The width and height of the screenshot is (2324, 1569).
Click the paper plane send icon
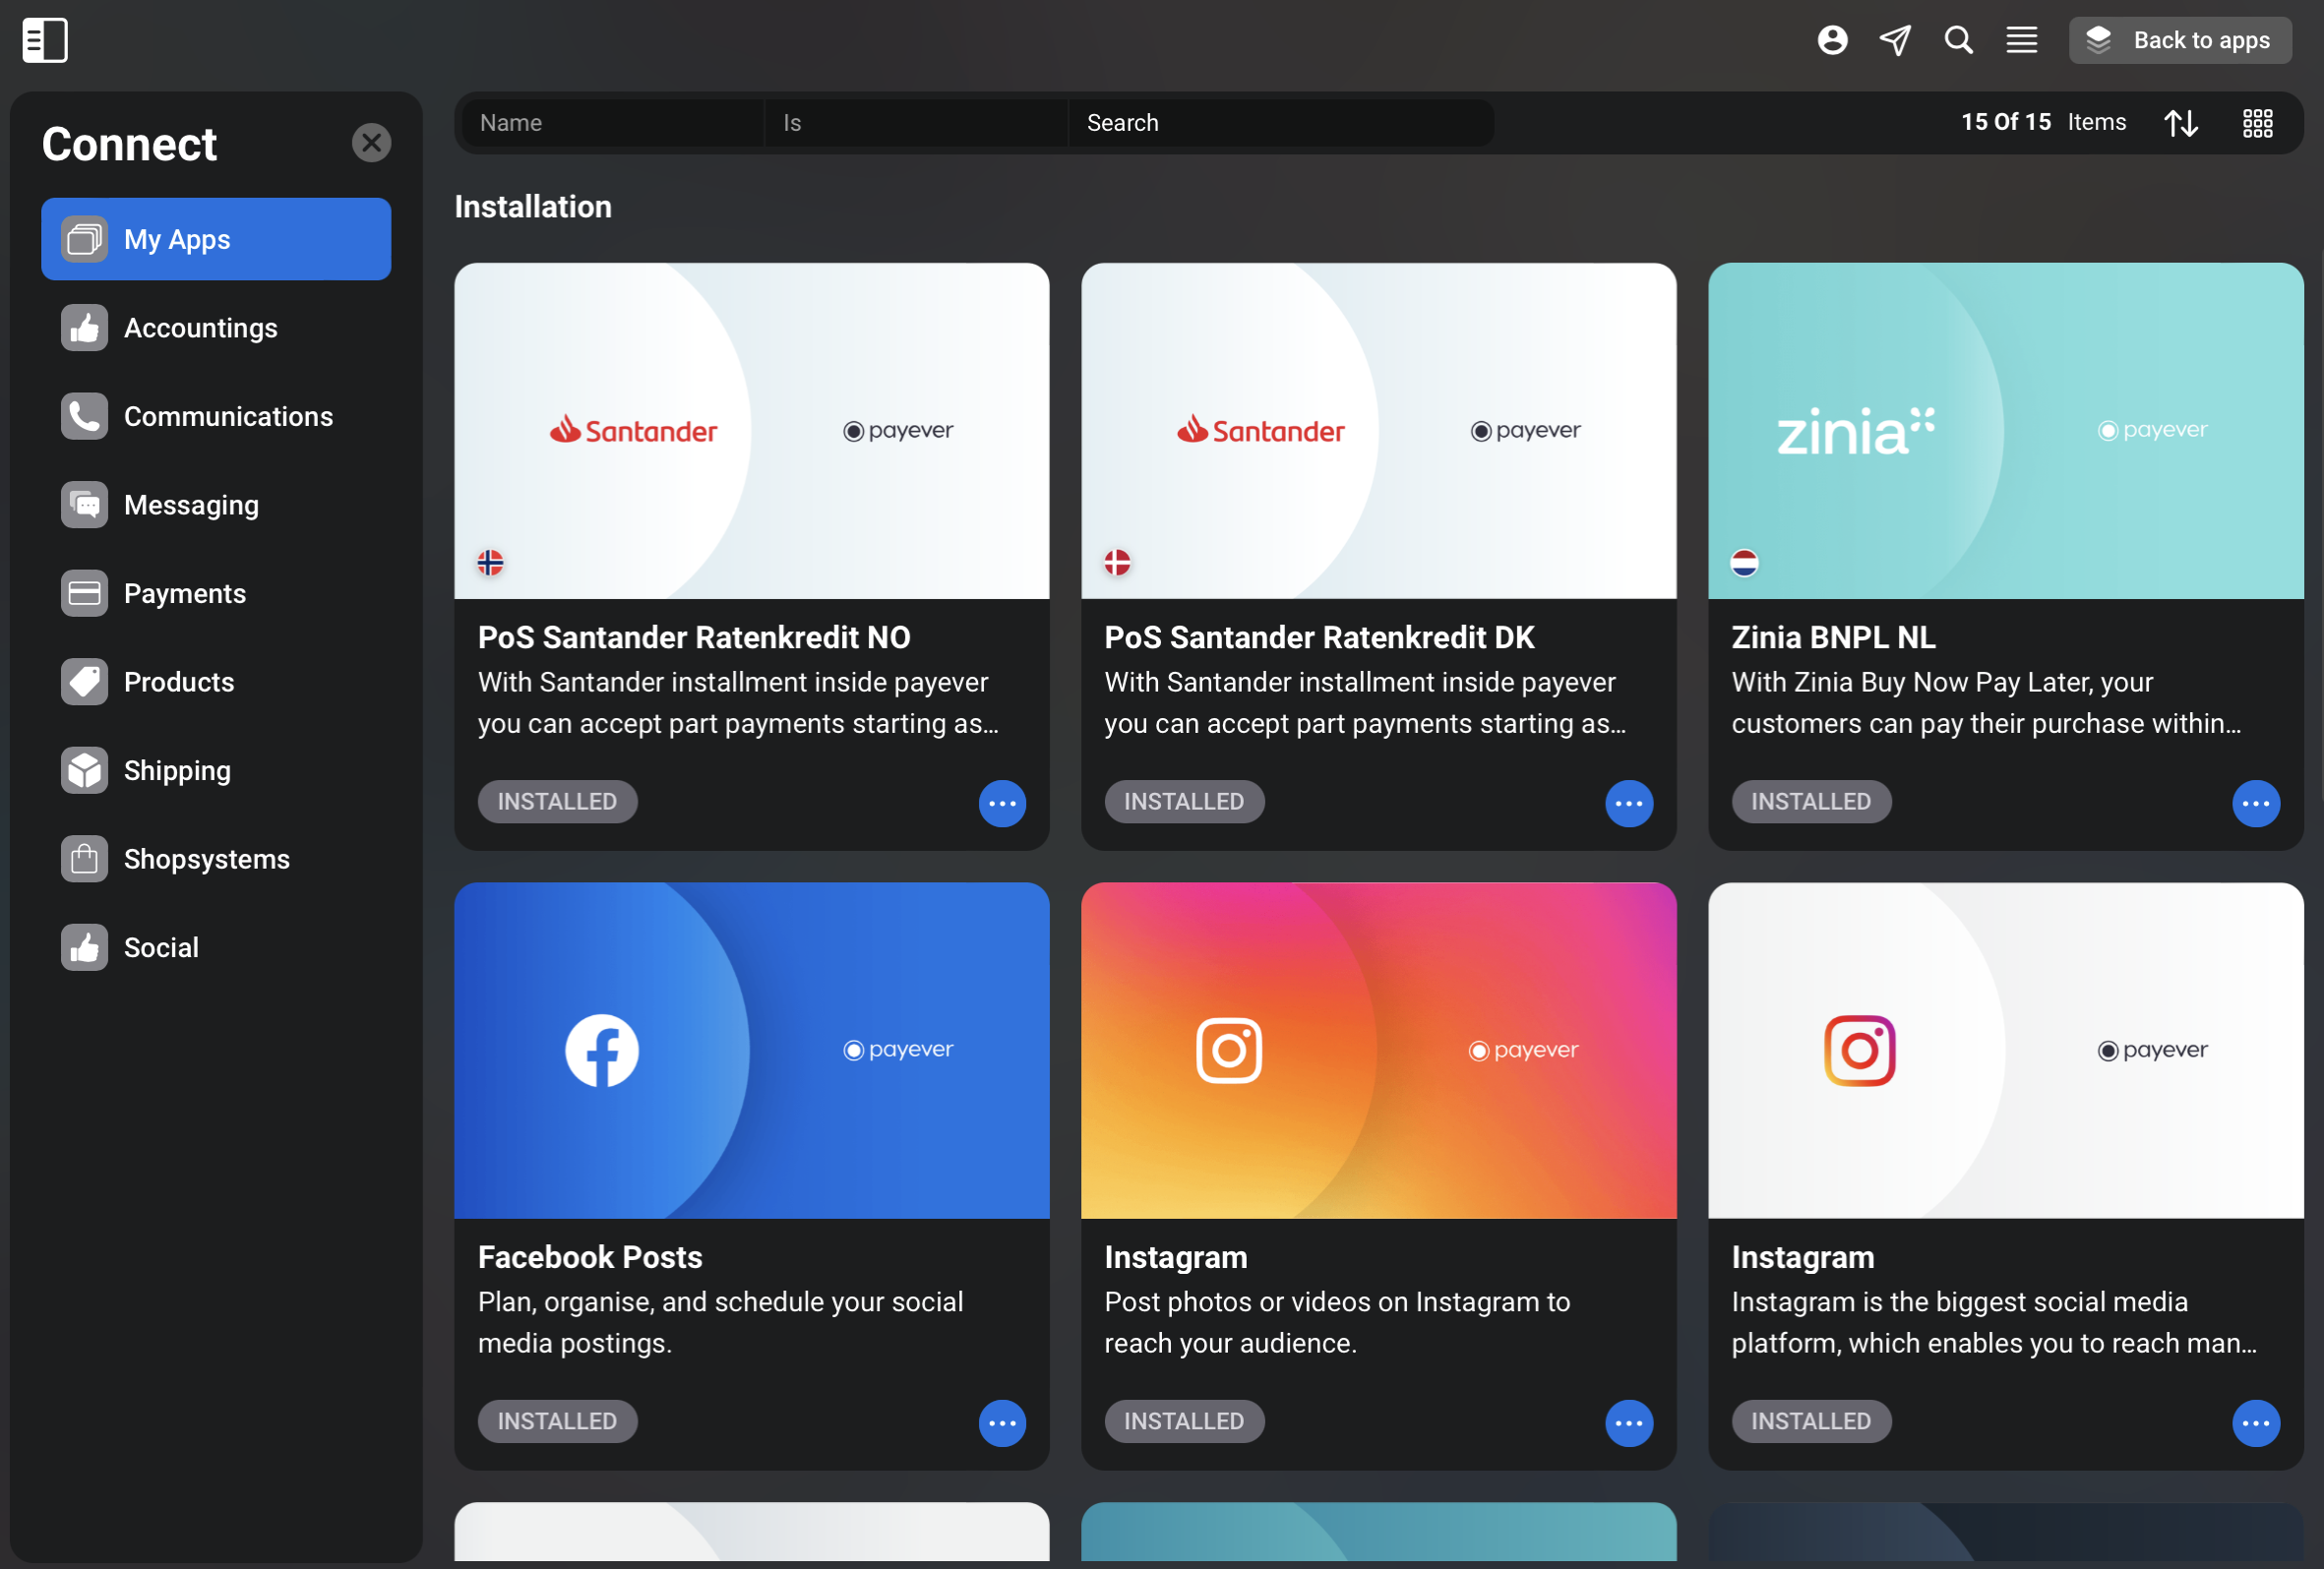(1895, 40)
